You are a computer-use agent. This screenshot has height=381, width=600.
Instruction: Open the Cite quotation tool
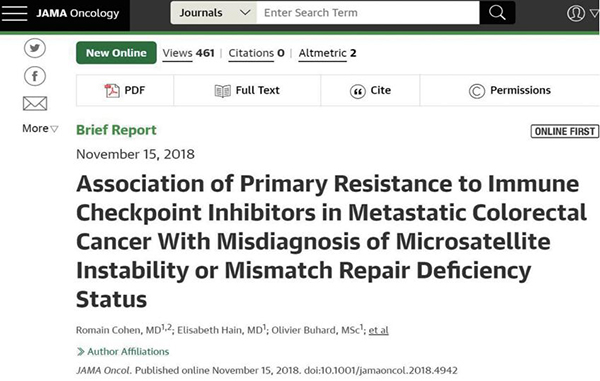click(370, 90)
